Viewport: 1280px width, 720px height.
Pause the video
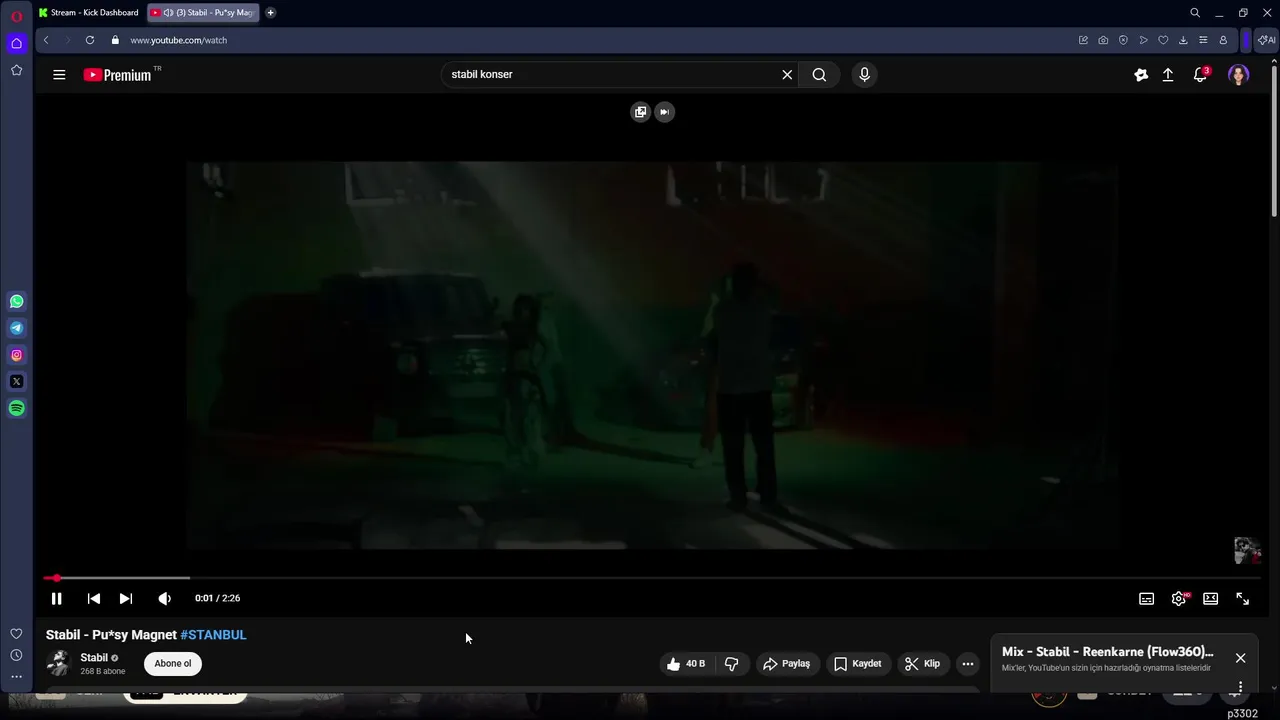pos(56,598)
